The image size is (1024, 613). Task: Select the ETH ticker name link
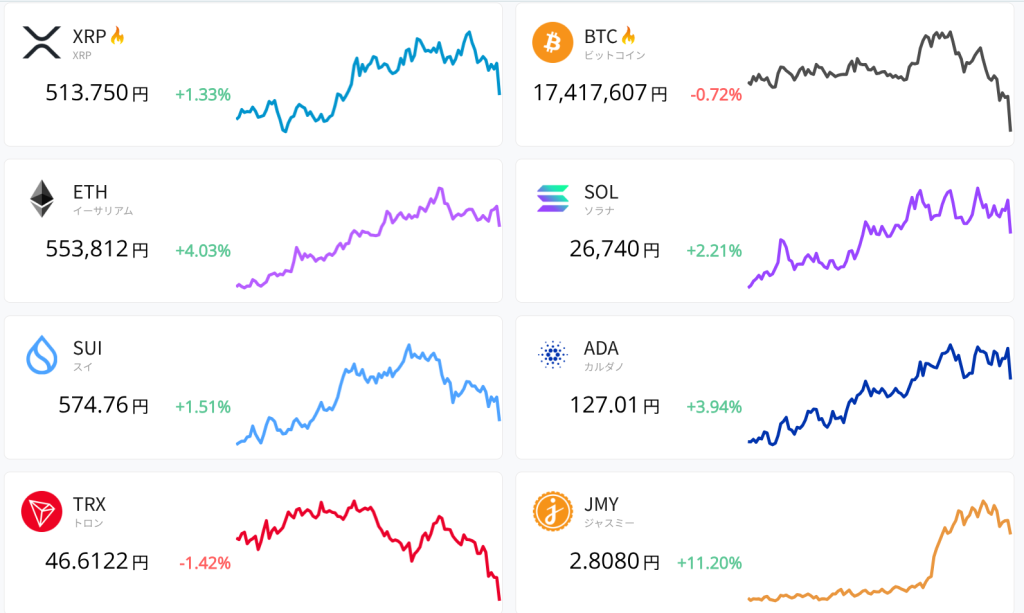tap(90, 192)
